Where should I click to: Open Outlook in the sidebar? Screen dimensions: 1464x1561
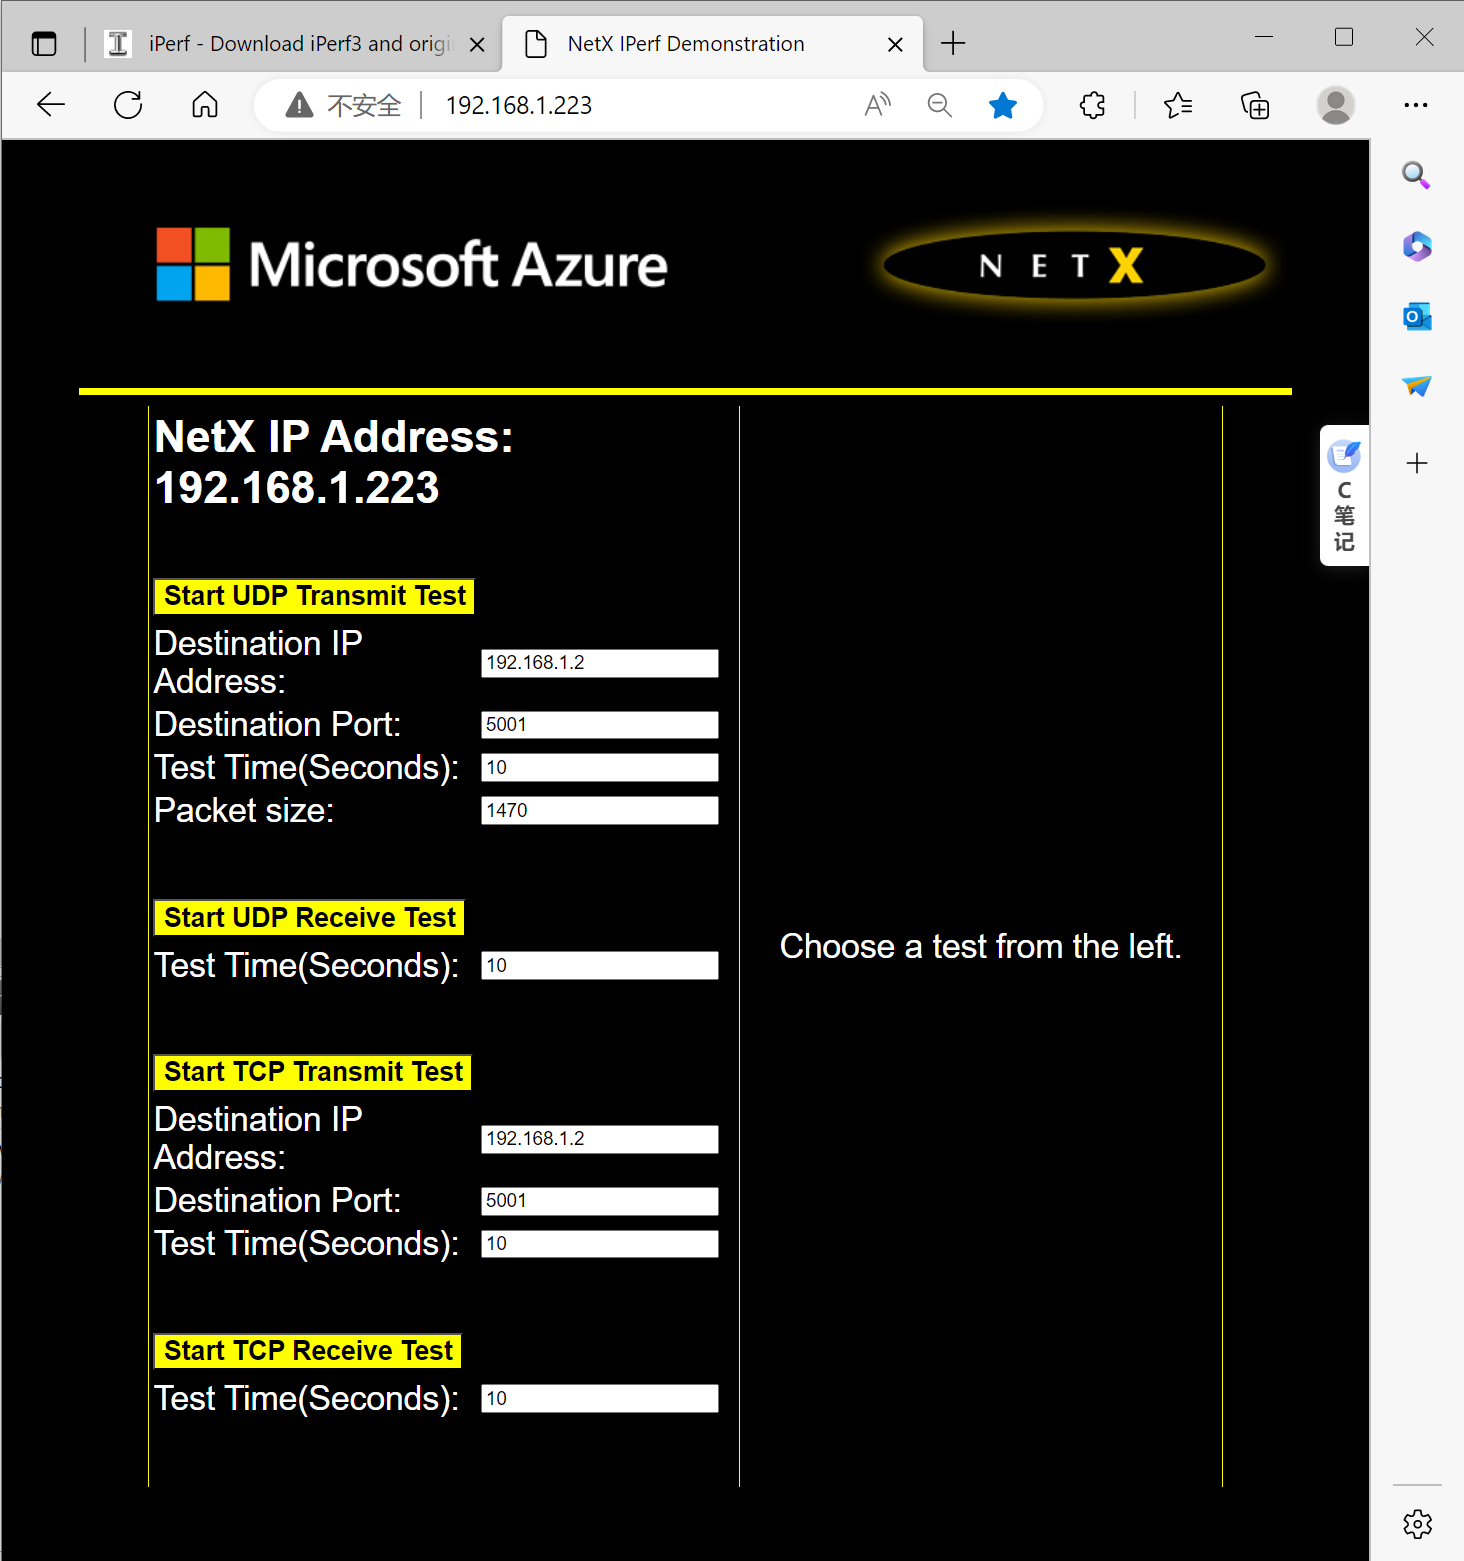point(1416,316)
